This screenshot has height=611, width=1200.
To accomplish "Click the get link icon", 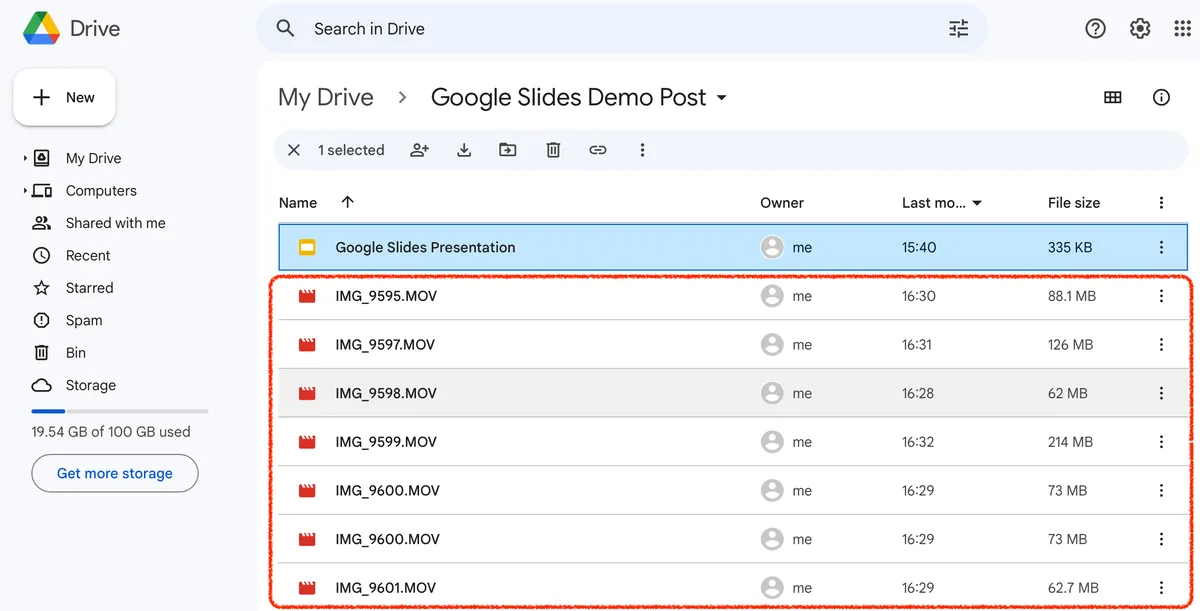I will [598, 150].
